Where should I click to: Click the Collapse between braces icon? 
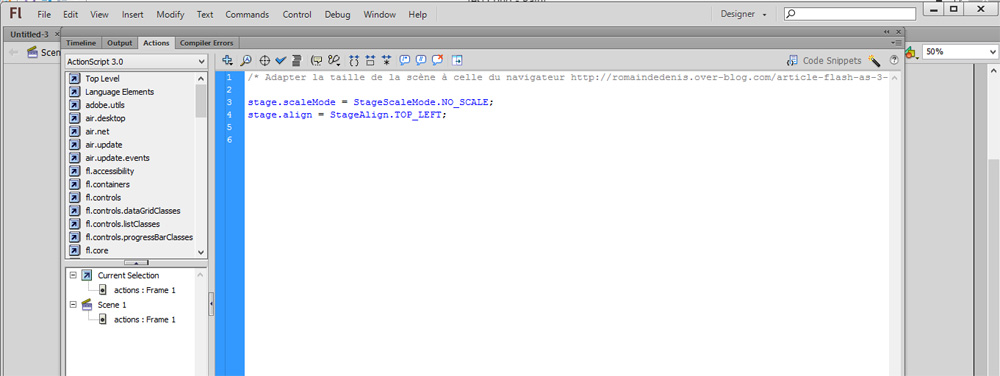(x=355, y=61)
